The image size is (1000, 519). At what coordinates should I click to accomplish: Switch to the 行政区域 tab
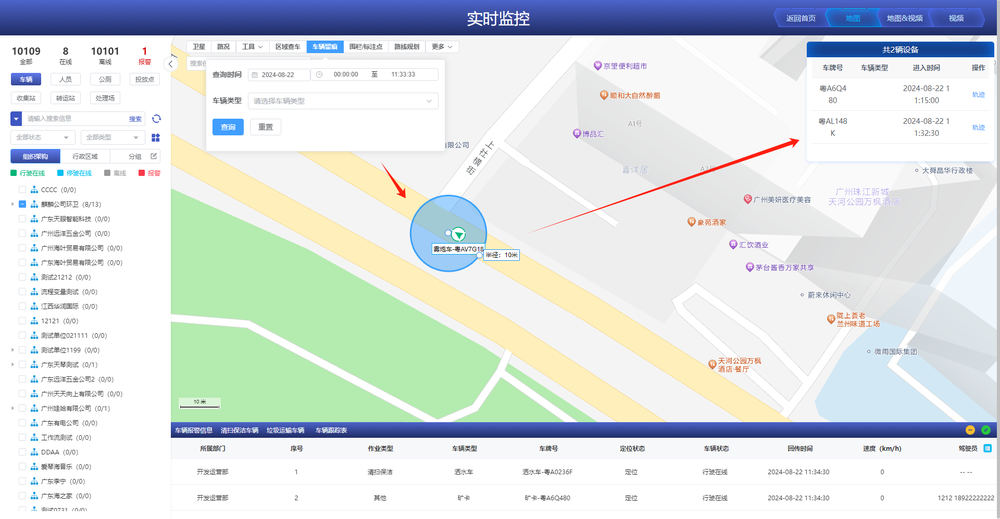tap(85, 156)
